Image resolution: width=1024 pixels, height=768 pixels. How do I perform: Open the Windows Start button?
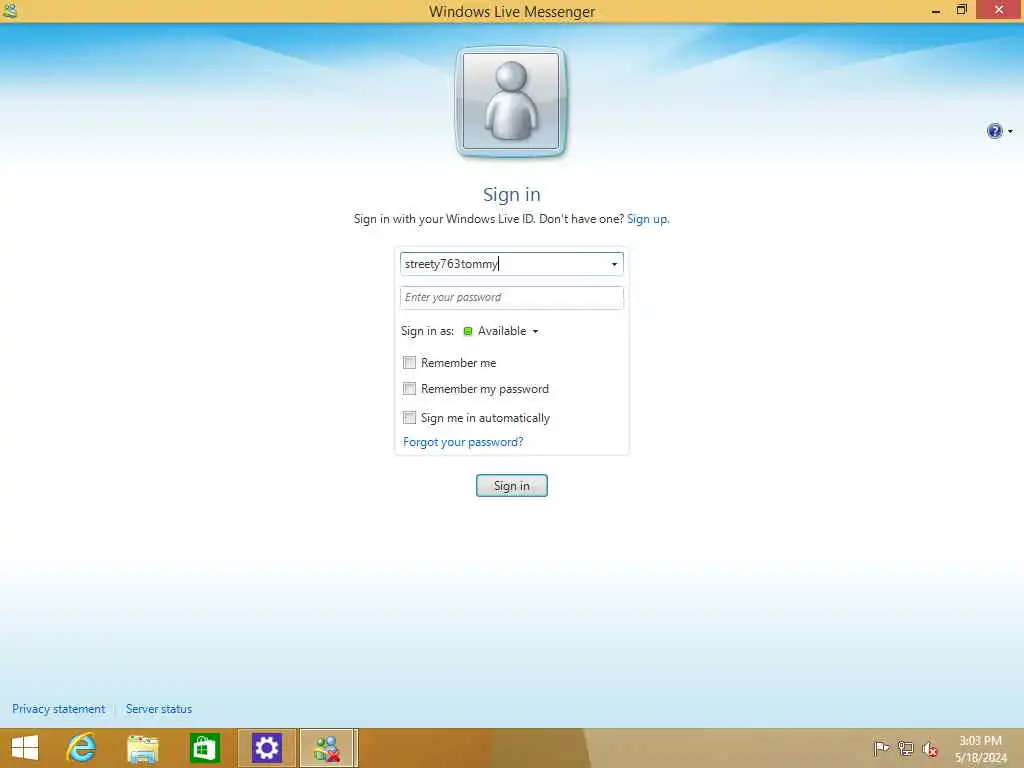(x=25, y=748)
